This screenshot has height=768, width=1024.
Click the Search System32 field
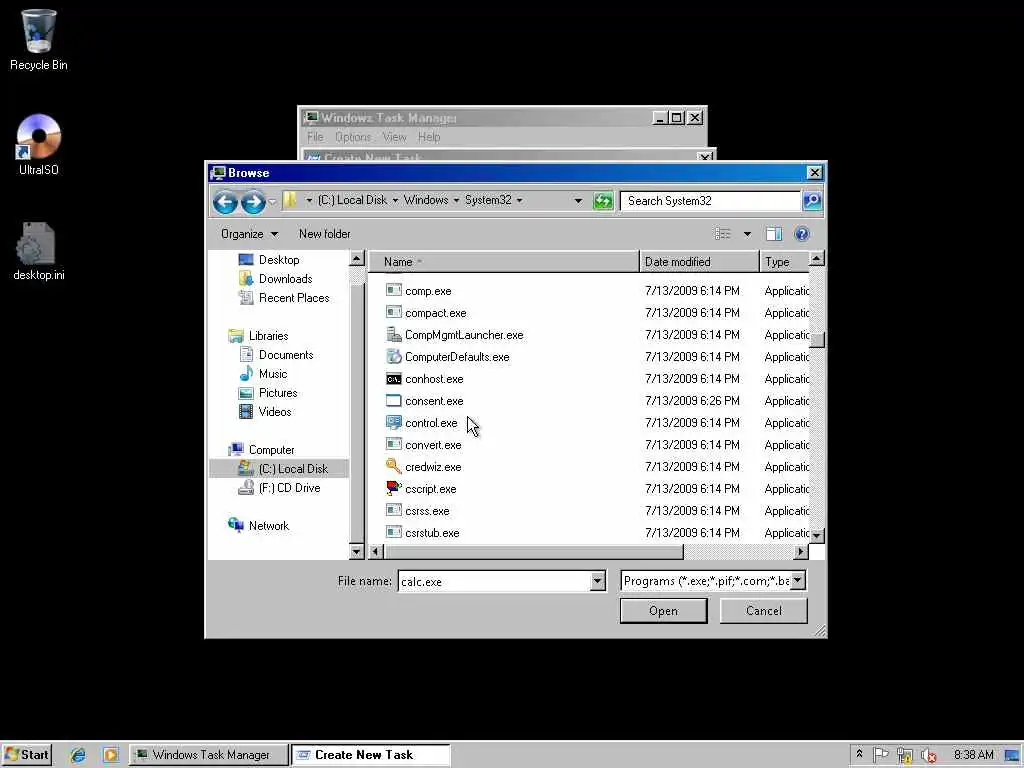click(x=710, y=200)
